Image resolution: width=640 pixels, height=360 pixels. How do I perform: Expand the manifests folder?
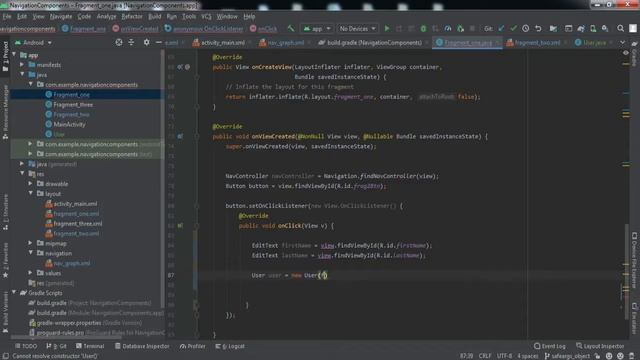coord(22,65)
